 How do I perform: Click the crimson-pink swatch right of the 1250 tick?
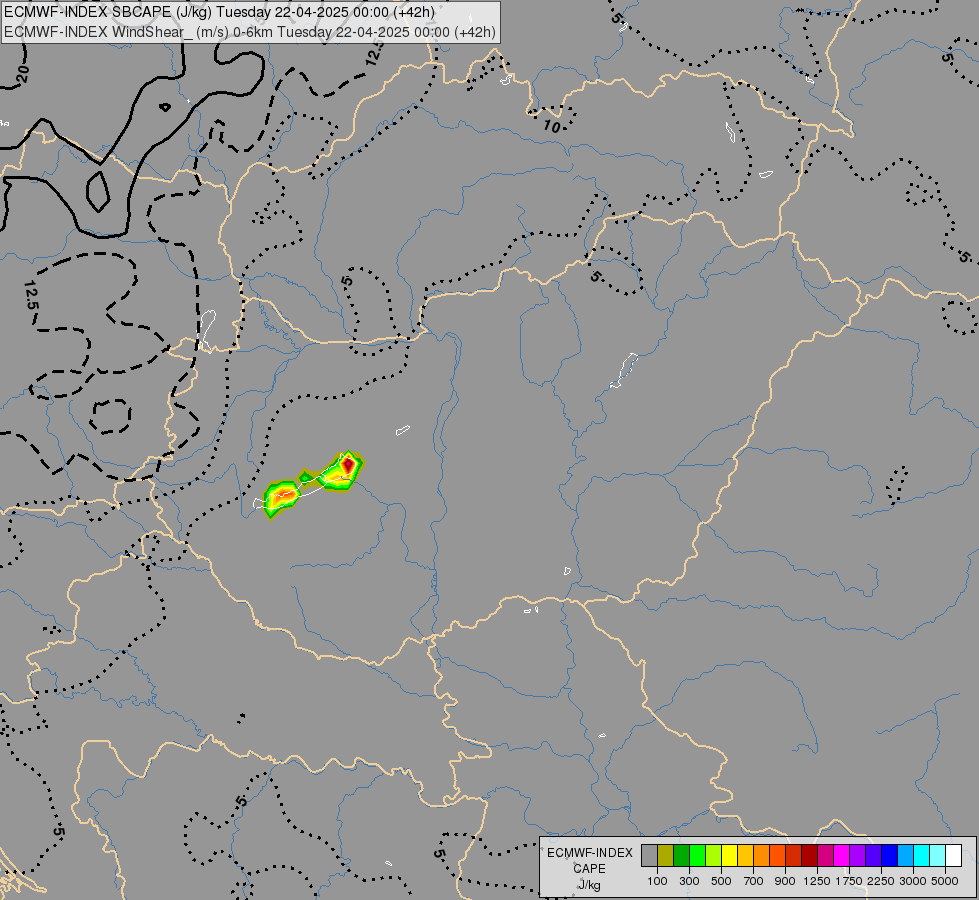click(825, 855)
